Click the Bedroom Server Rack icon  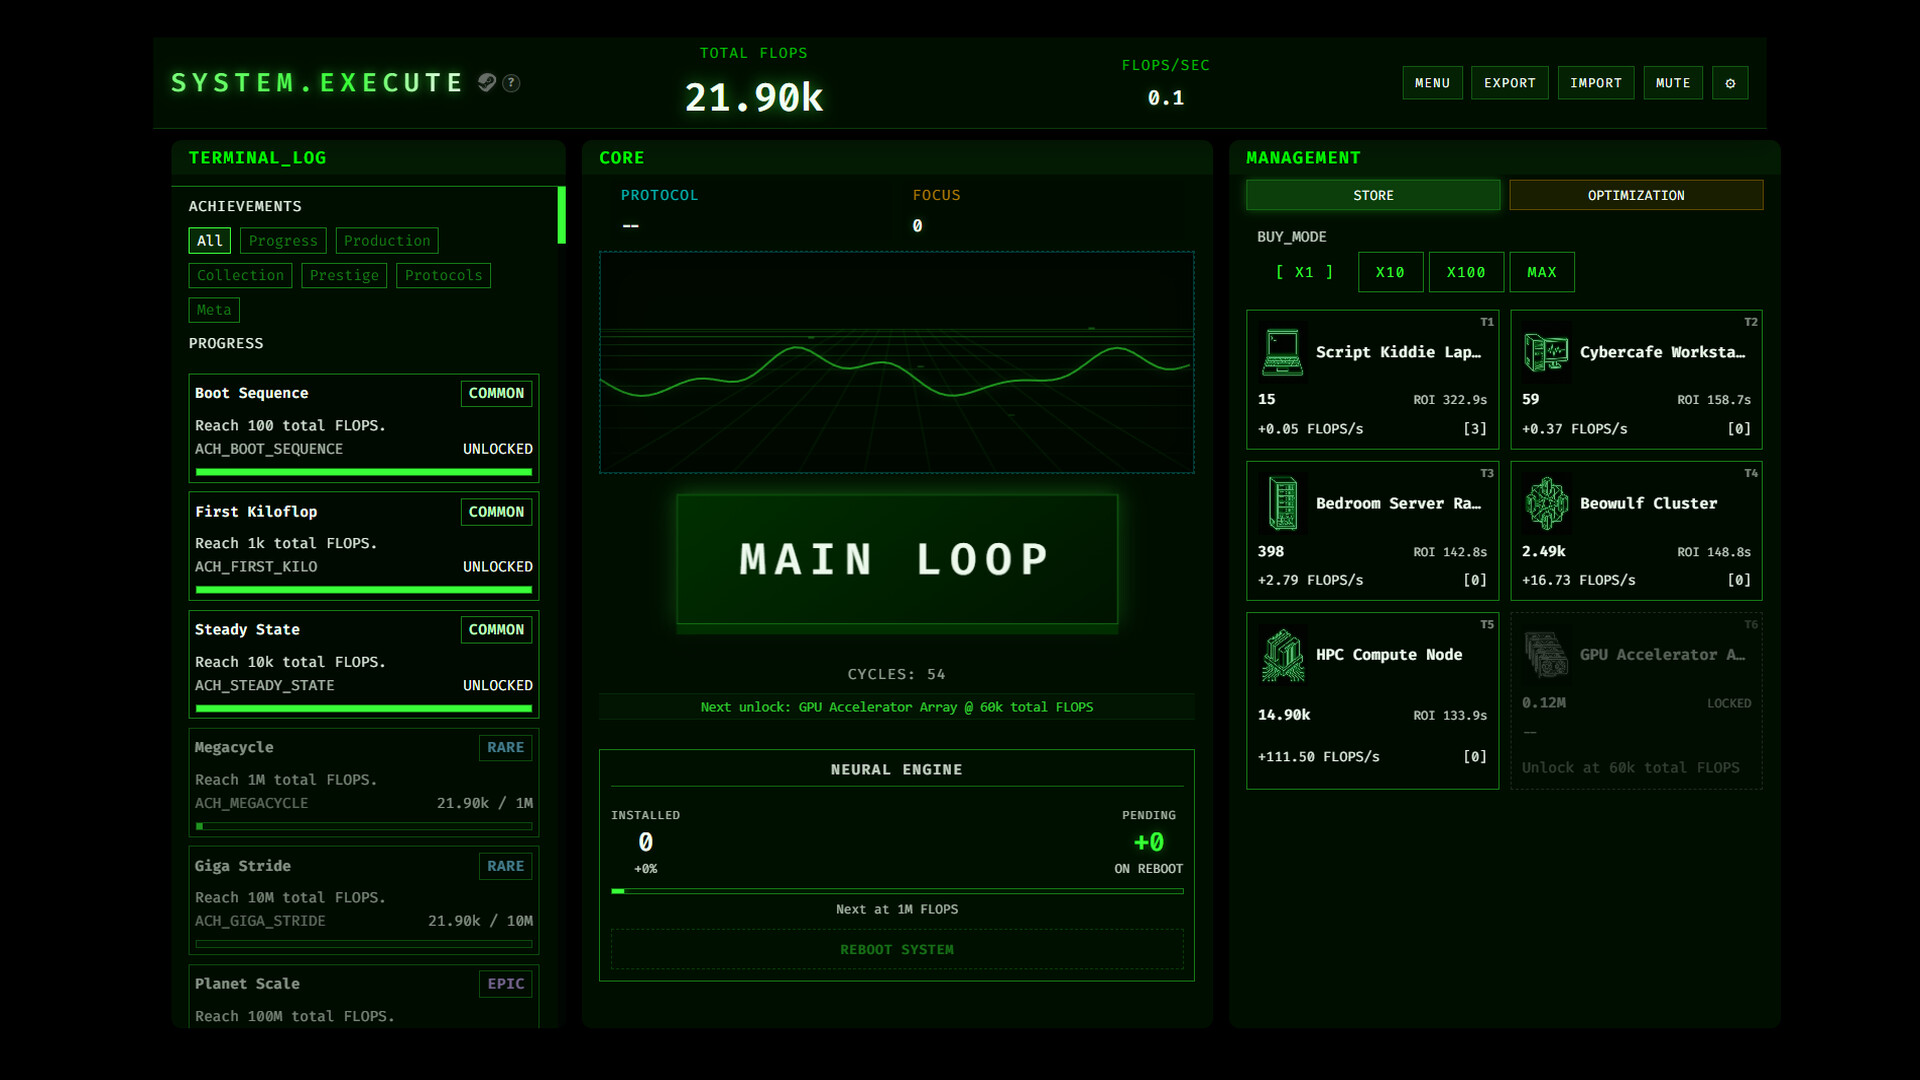click(1282, 503)
